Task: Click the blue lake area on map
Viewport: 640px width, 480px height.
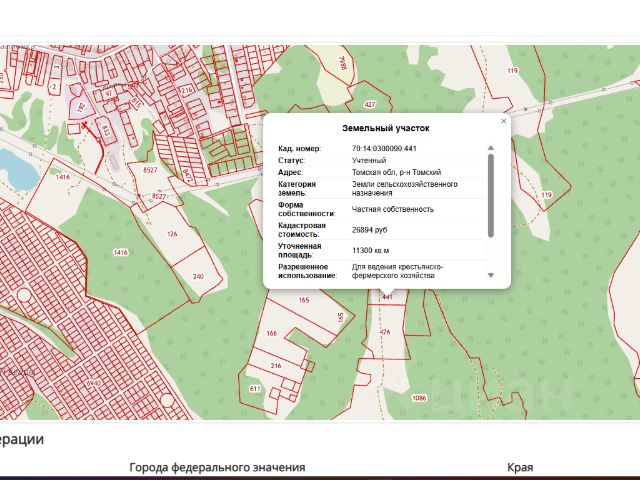Action: pyautogui.click(x=16, y=169)
